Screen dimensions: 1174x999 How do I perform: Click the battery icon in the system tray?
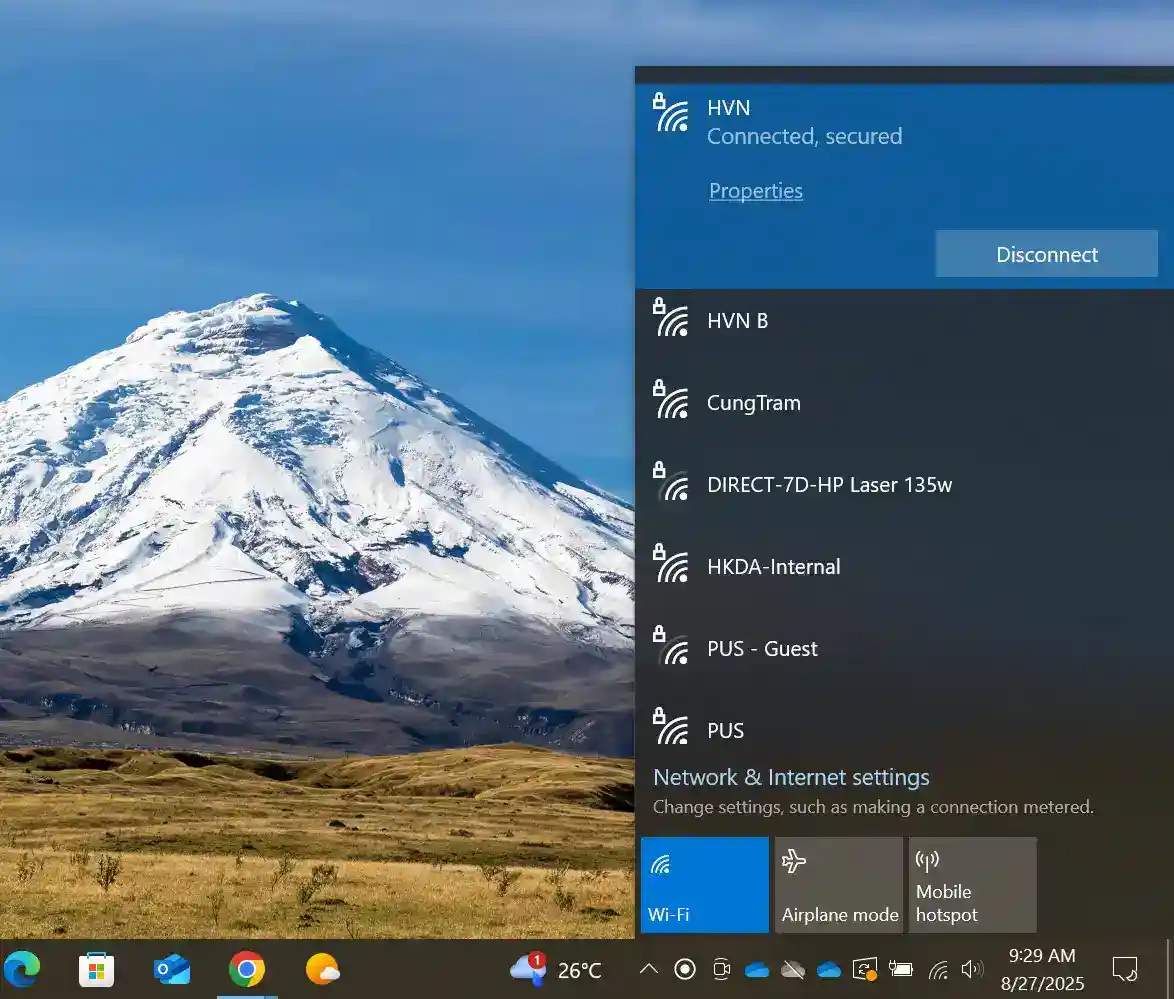click(901, 969)
